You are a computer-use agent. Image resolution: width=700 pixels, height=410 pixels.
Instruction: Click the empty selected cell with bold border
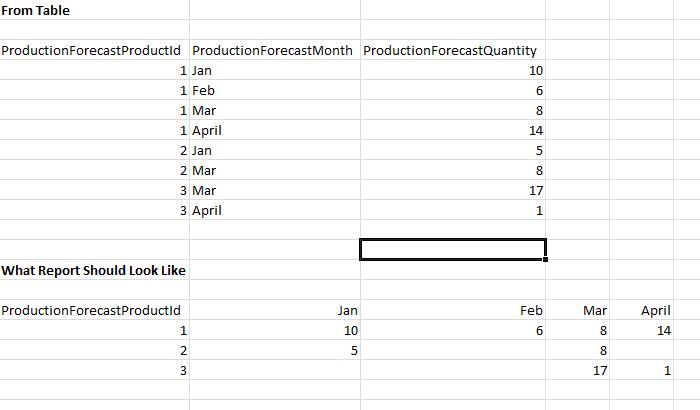click(452, 249)
